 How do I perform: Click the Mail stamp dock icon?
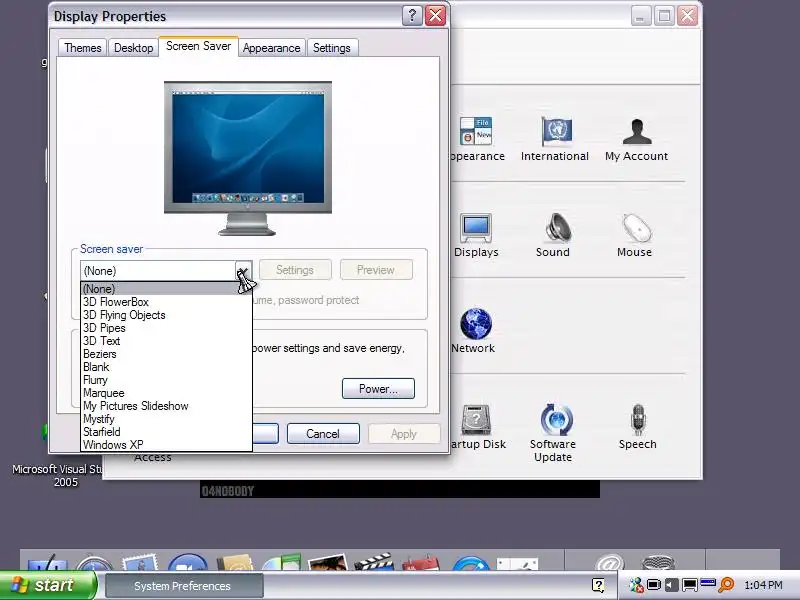(140, 562)
